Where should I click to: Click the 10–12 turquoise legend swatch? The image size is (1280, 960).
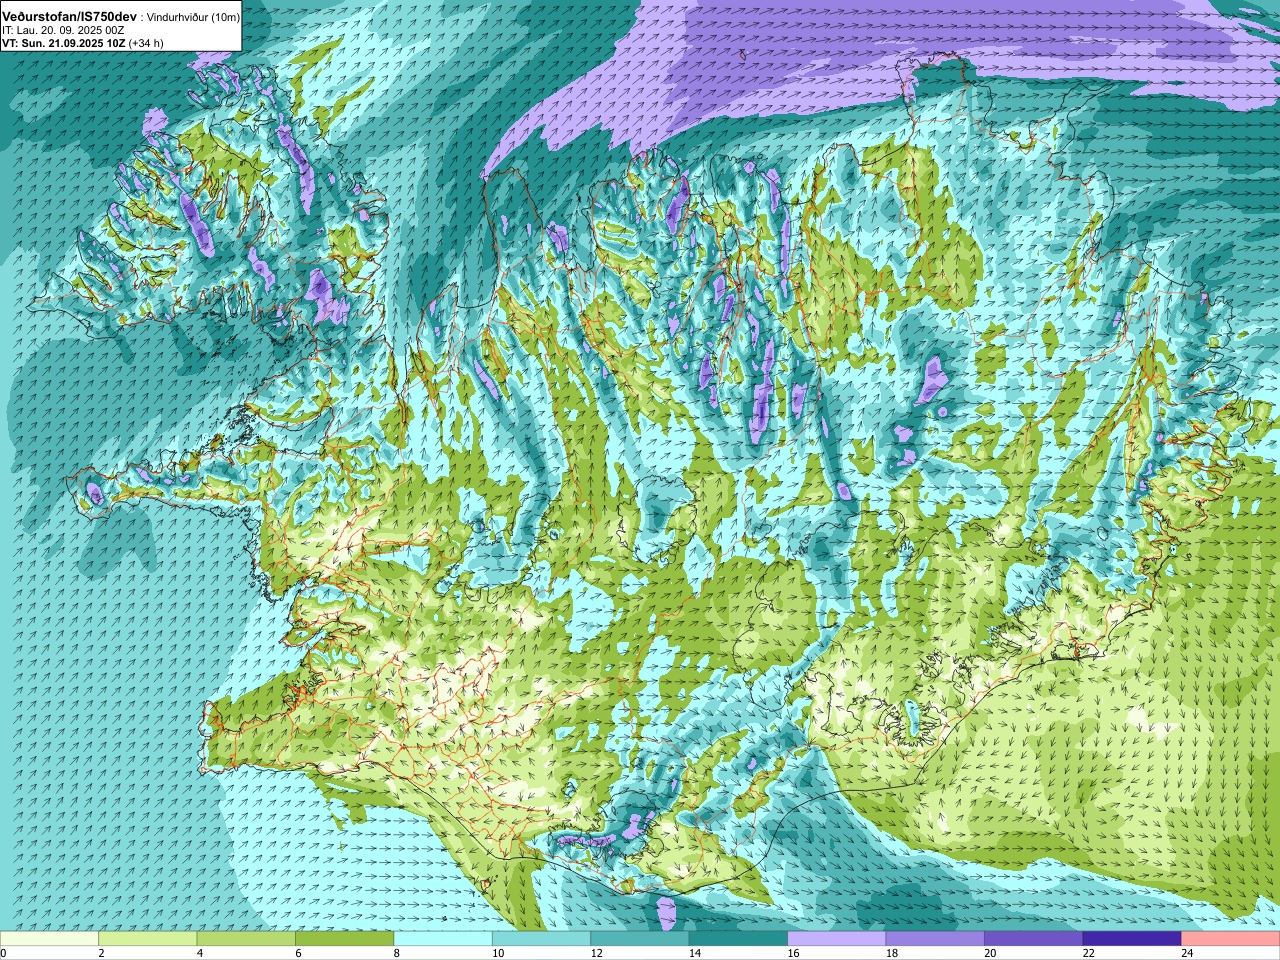pos(541,939)
